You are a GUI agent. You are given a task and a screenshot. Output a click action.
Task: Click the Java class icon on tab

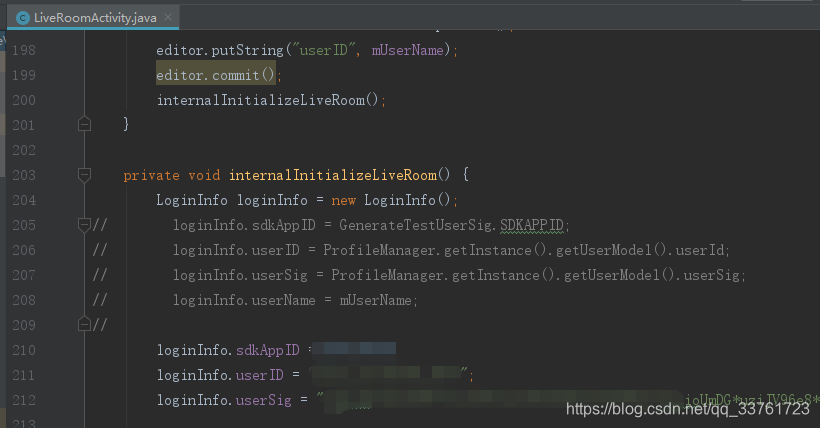[22, 18]
